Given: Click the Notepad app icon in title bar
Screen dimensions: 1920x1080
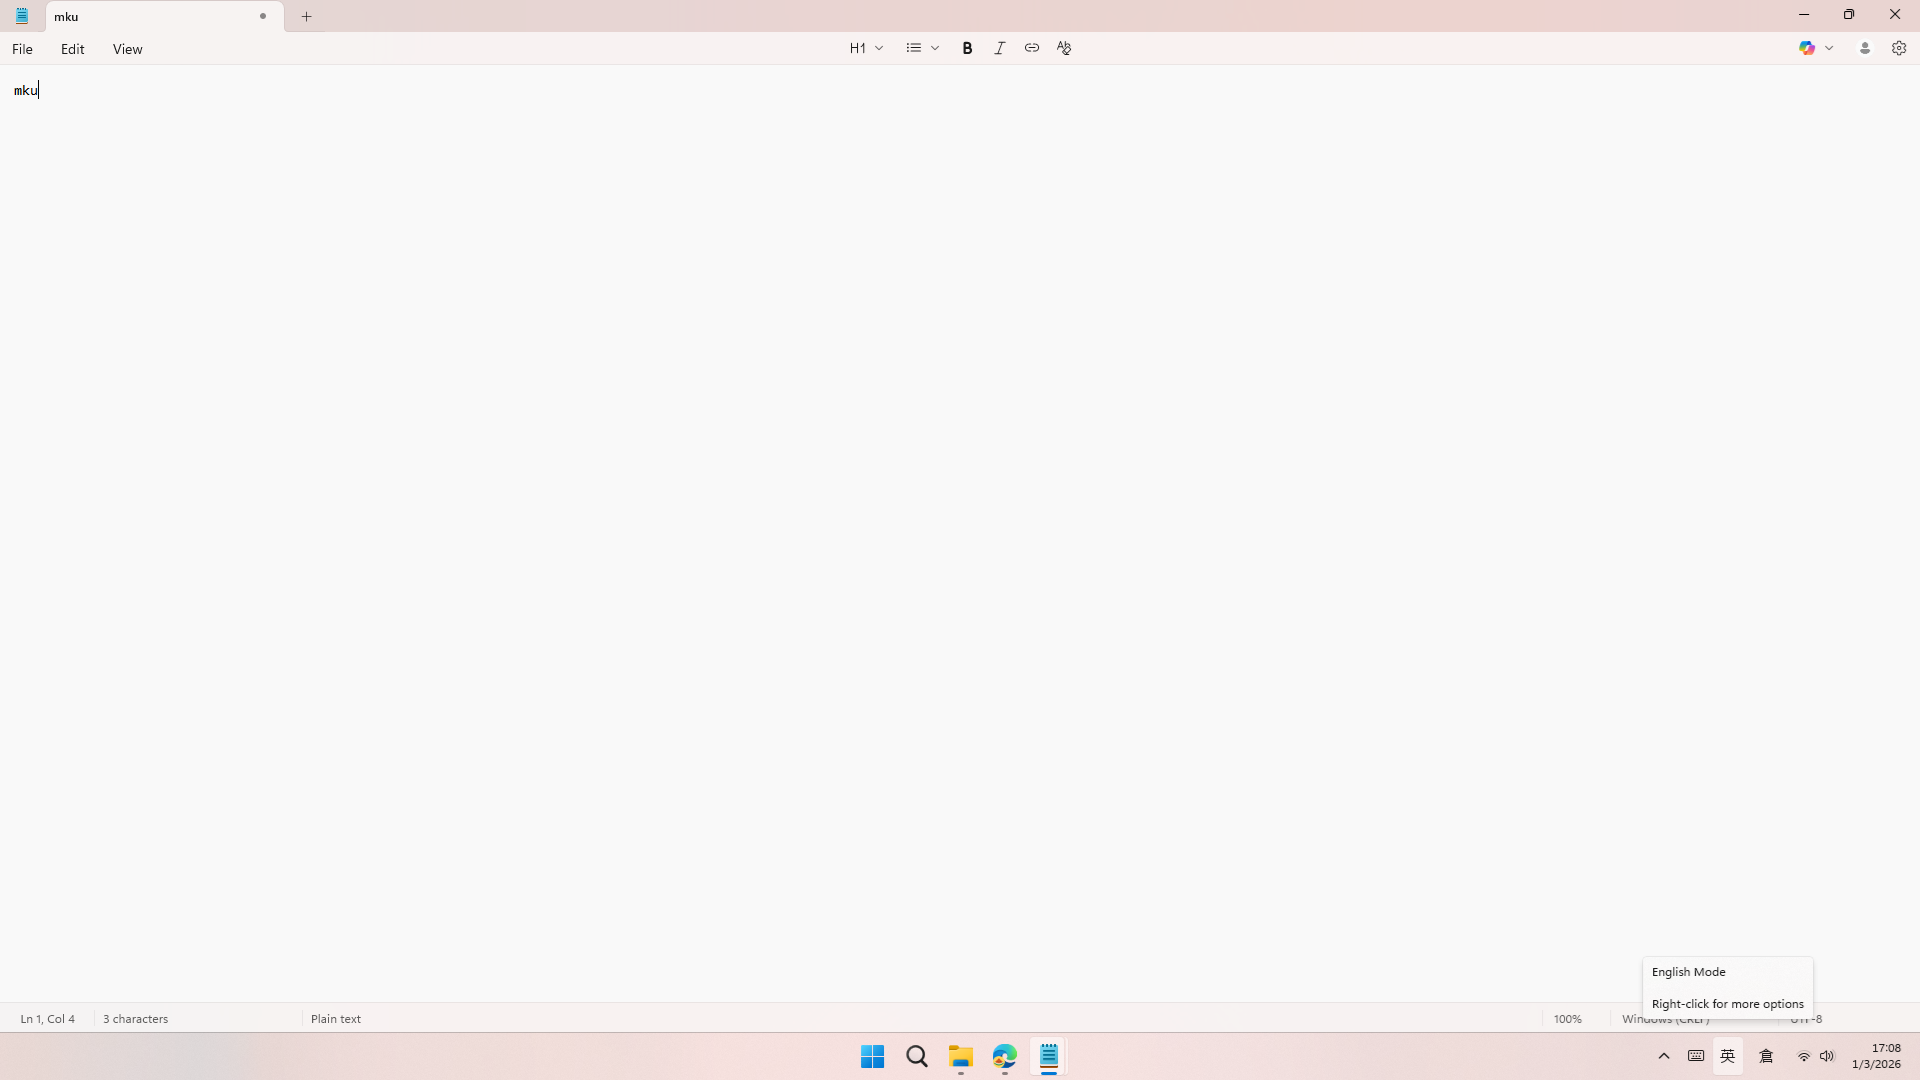Looking at the screenshot, I should (21, 16).
